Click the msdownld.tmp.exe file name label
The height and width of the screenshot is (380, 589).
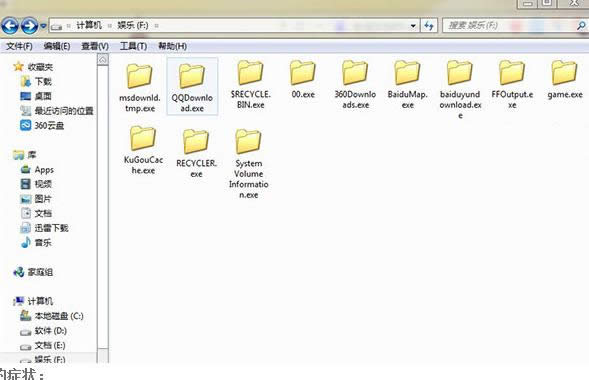click(x=140, y=103)
